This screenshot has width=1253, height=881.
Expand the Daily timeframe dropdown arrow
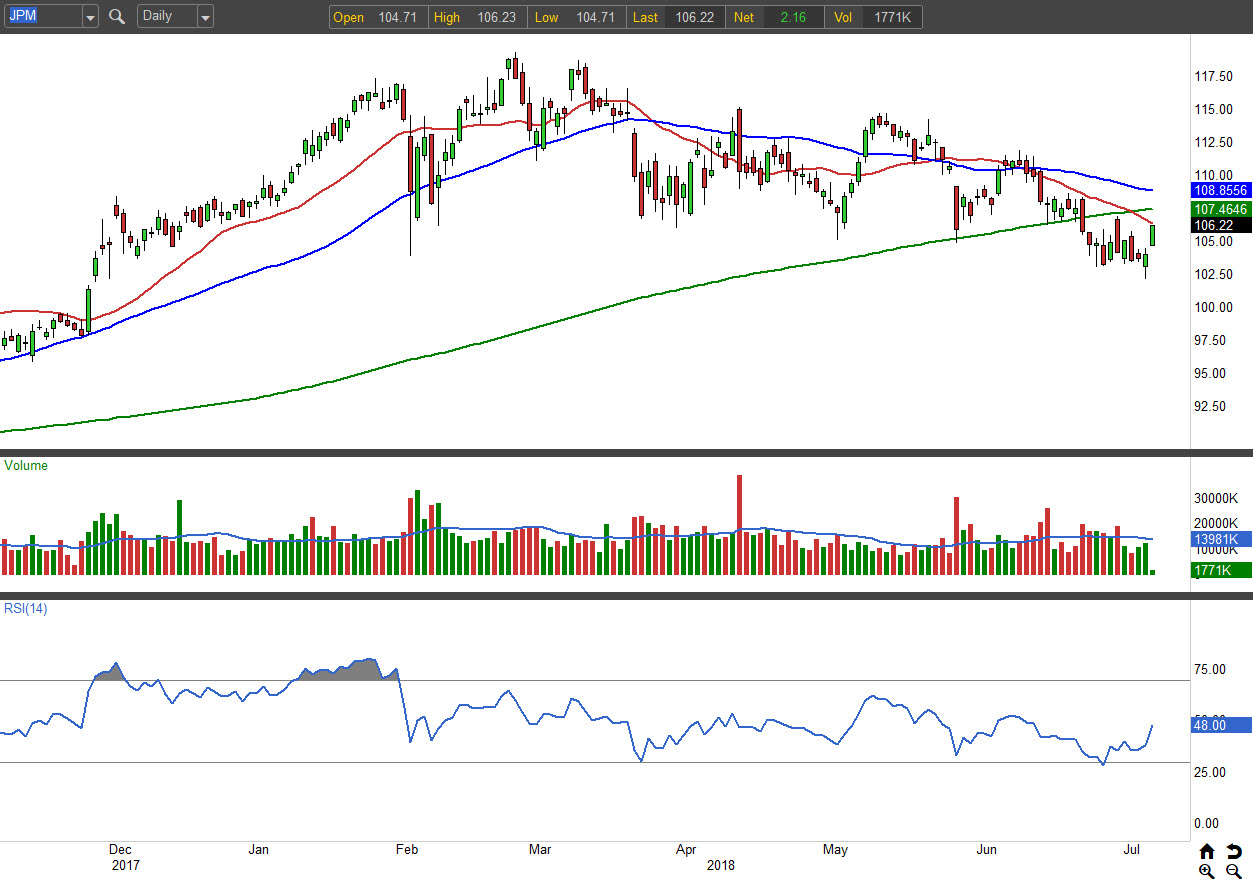pos(205,17)
